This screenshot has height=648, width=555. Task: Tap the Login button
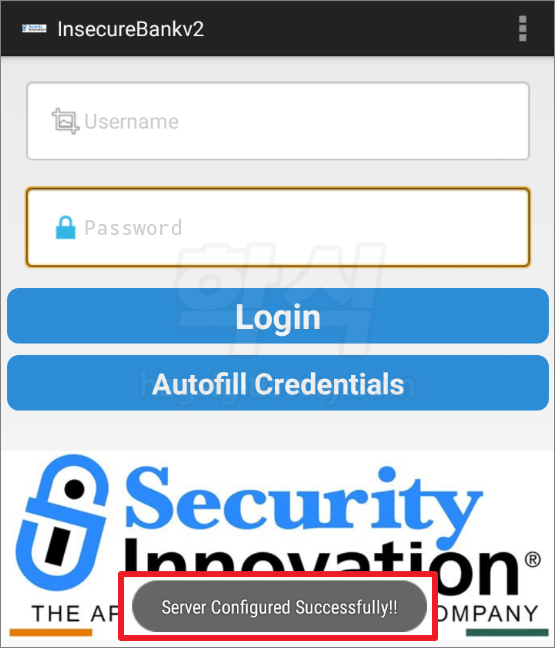(278, 316)
